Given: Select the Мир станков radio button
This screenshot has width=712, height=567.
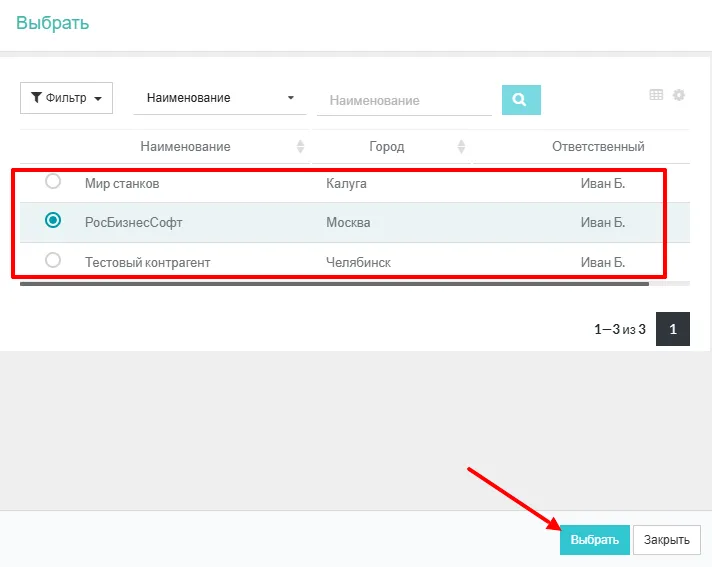Looking at the screenshot, I should [x=53, y=181].
